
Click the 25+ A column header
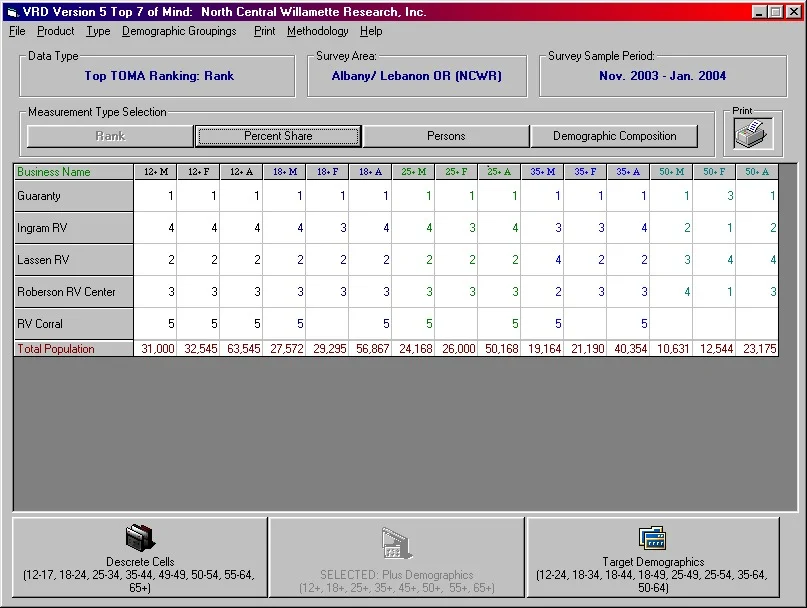pos(499,172)
